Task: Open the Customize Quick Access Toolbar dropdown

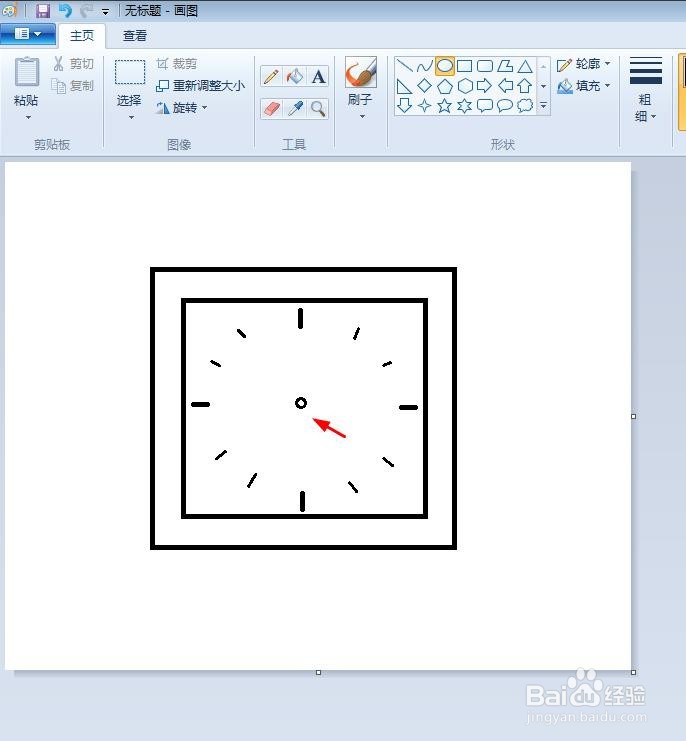Action: (x=105, y=12)
